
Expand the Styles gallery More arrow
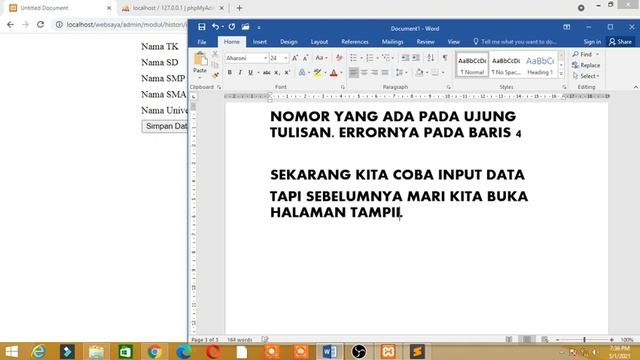coord(561,74)
